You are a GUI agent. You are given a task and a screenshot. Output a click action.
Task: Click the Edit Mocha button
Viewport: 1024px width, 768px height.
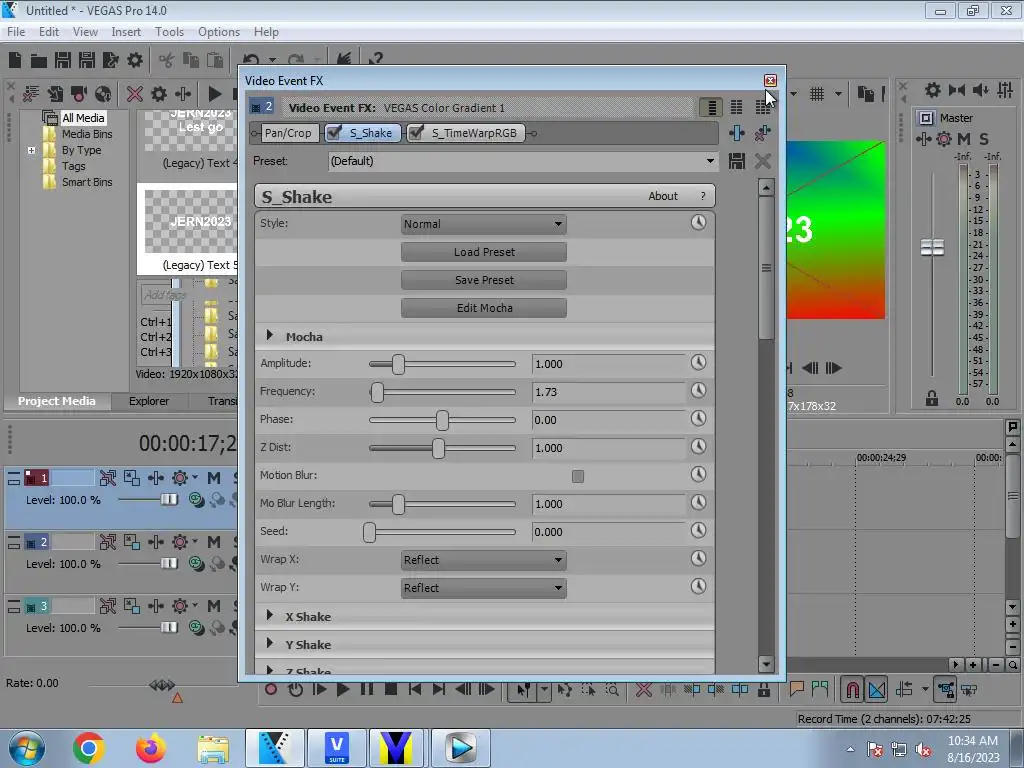[x=484, y=308]
